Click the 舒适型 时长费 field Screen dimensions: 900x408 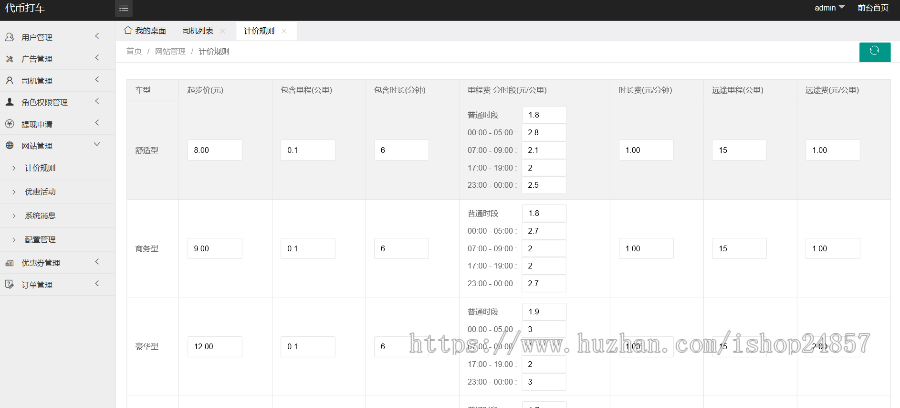click(x=646, y=150)
